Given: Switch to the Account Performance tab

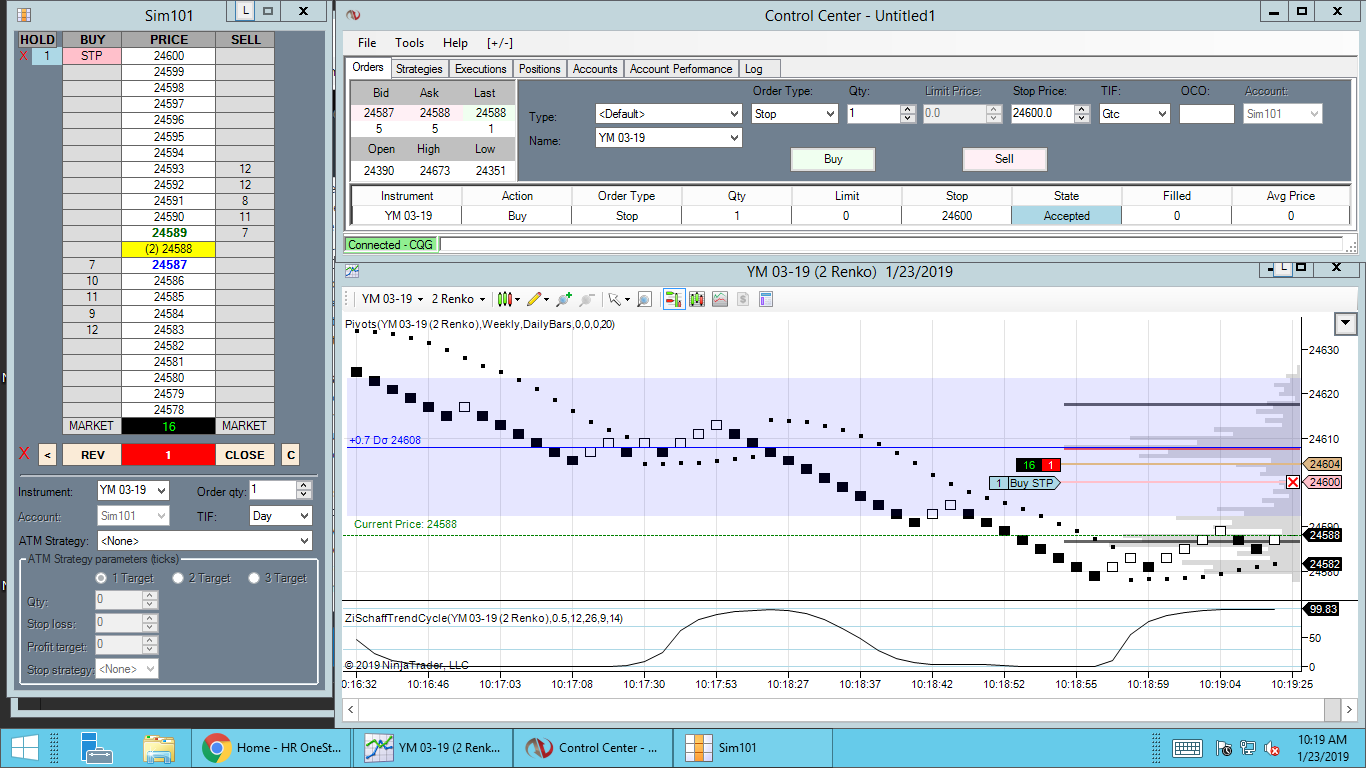Looking at the screenshot, I should pyautogui.click(x=681, y=69).
